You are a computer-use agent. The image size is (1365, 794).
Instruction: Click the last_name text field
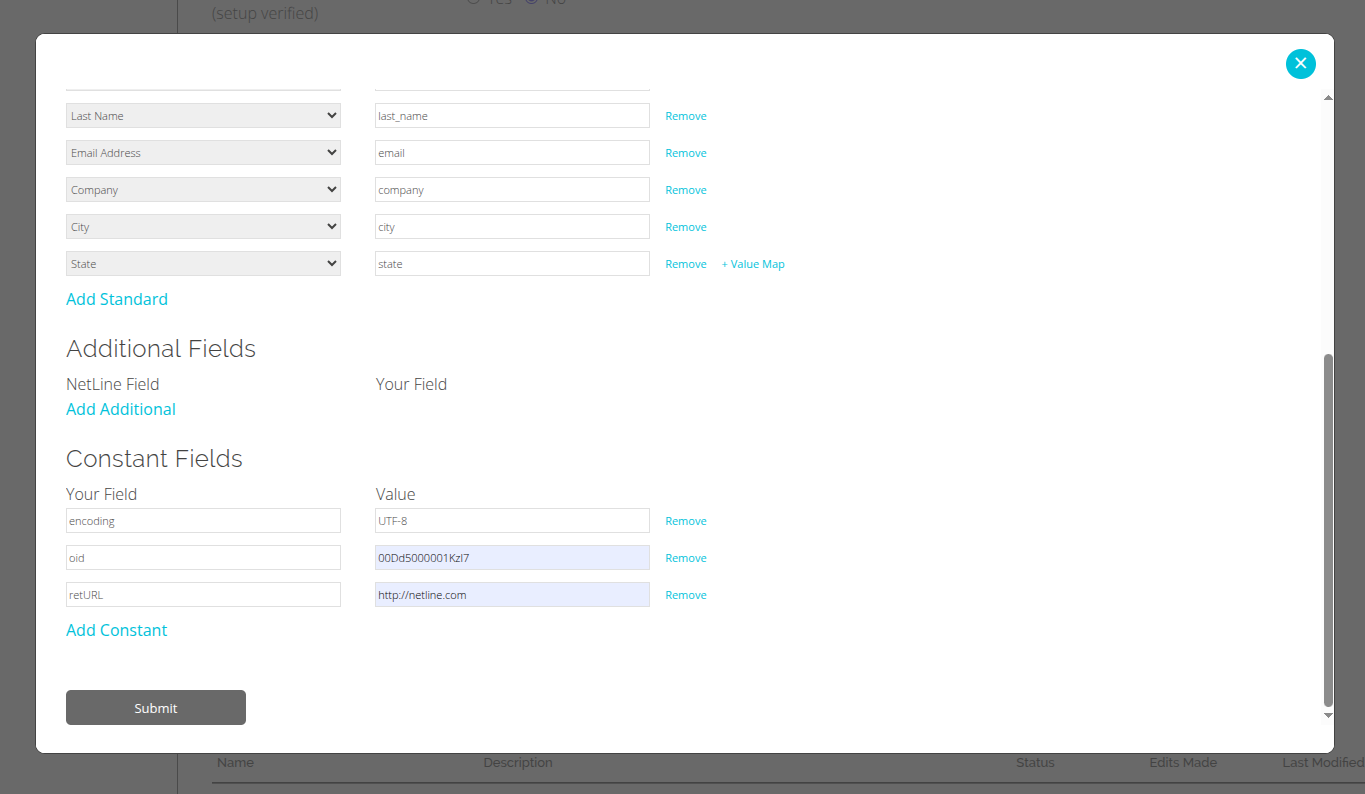pyautogui.click(x=512, y=116)
